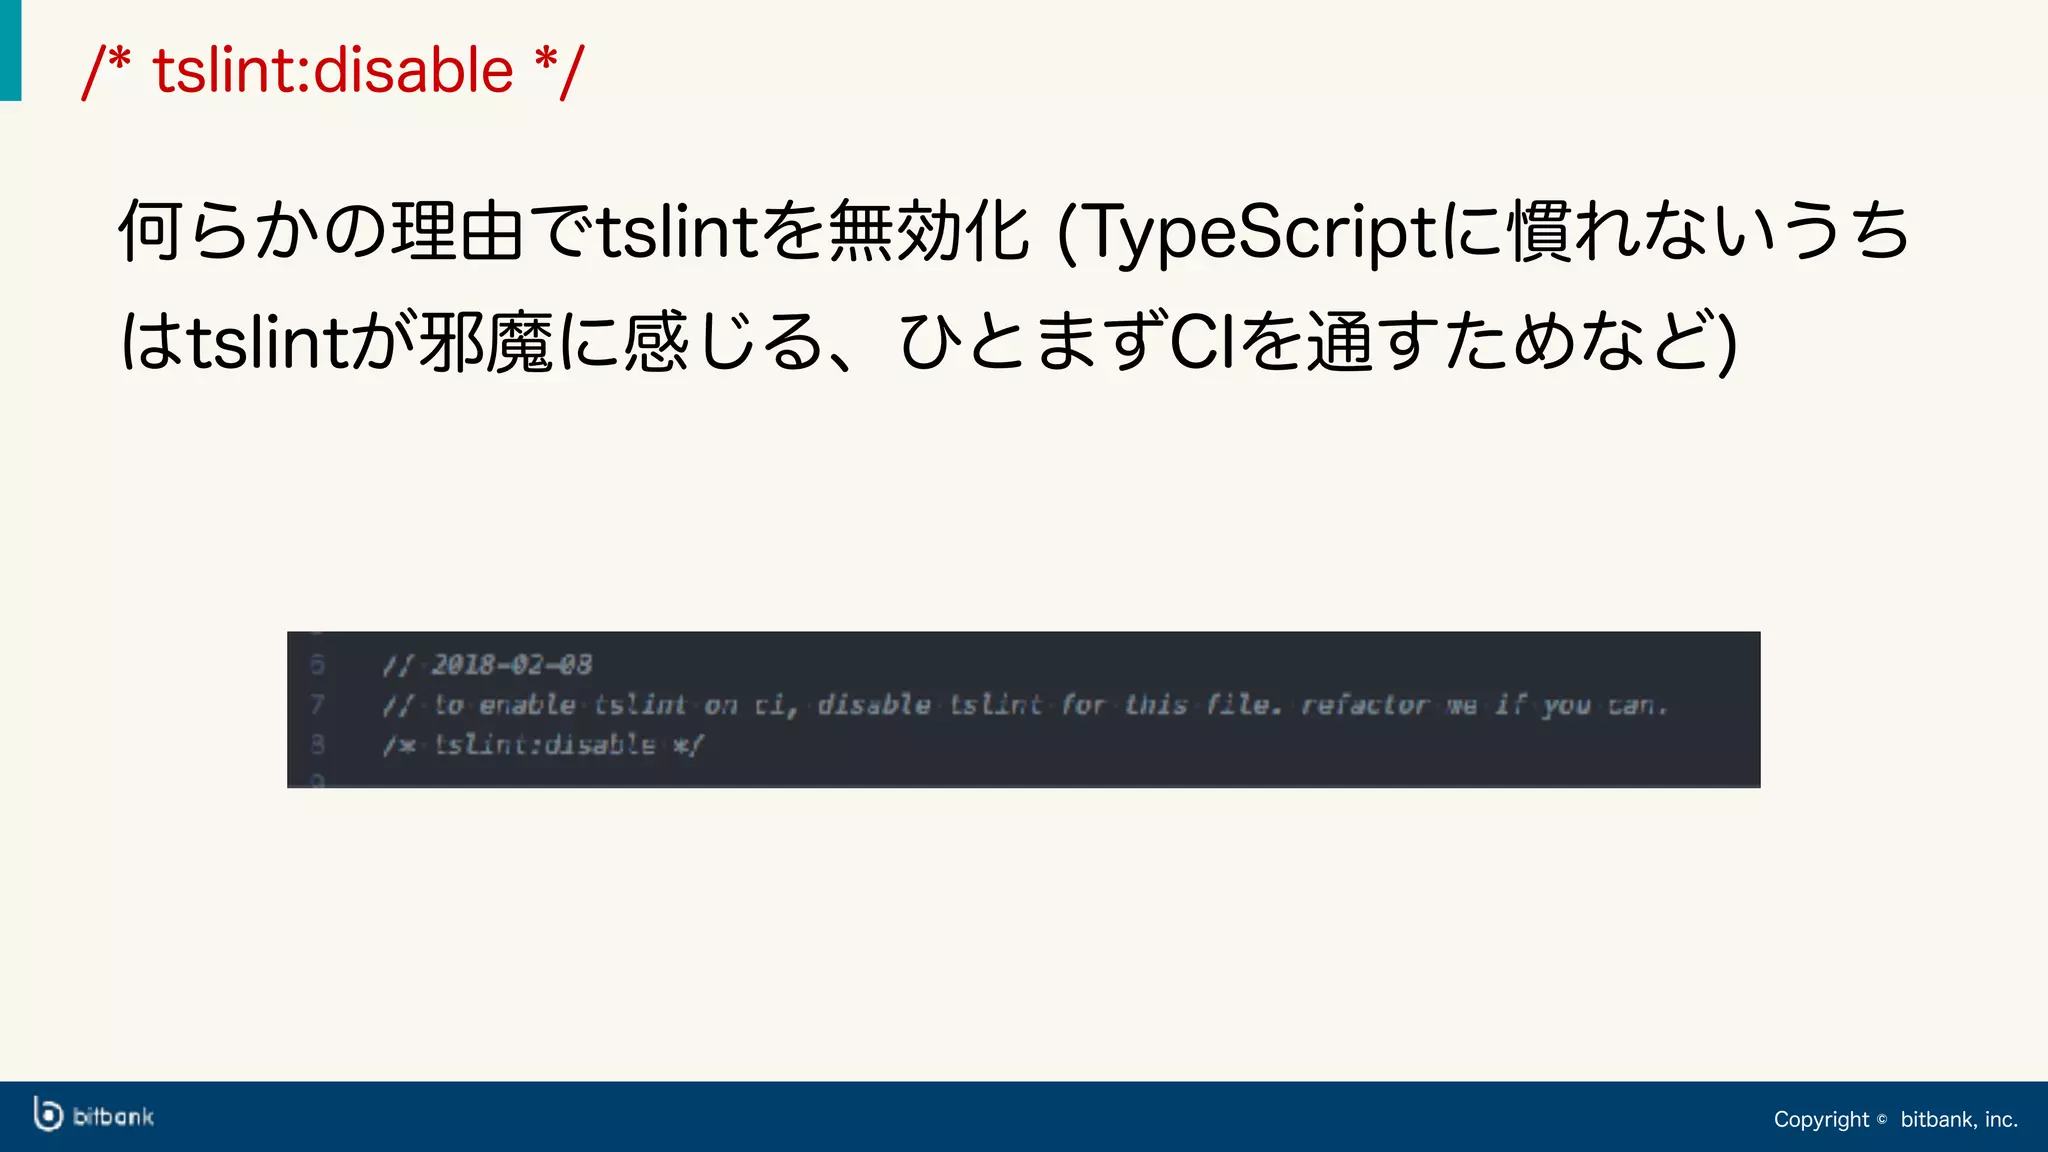Click line number 6 in code image
The image size is (2048, 1152).
(317, 665)
